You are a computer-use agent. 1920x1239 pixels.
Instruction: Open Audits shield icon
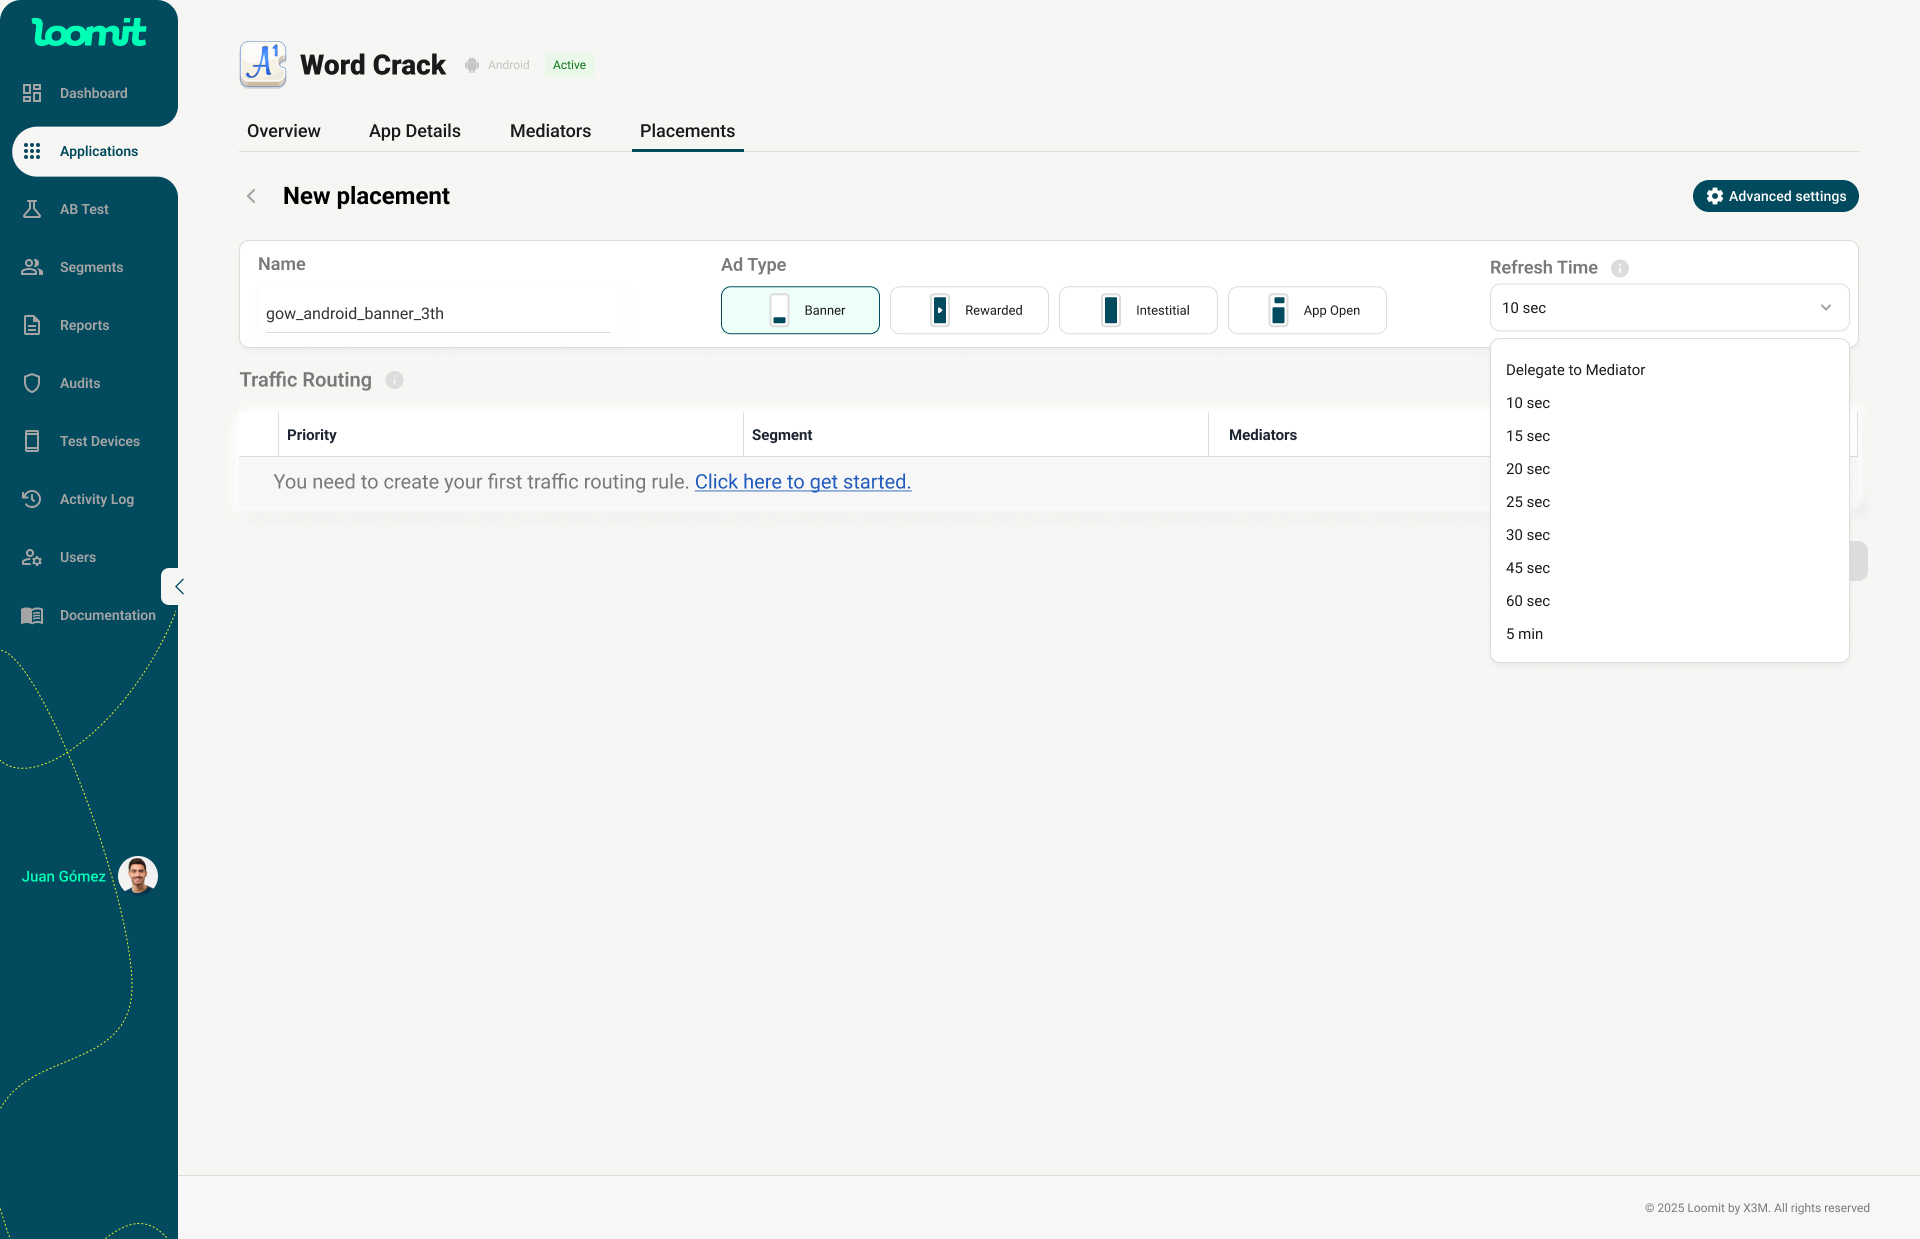coord(32,383)
